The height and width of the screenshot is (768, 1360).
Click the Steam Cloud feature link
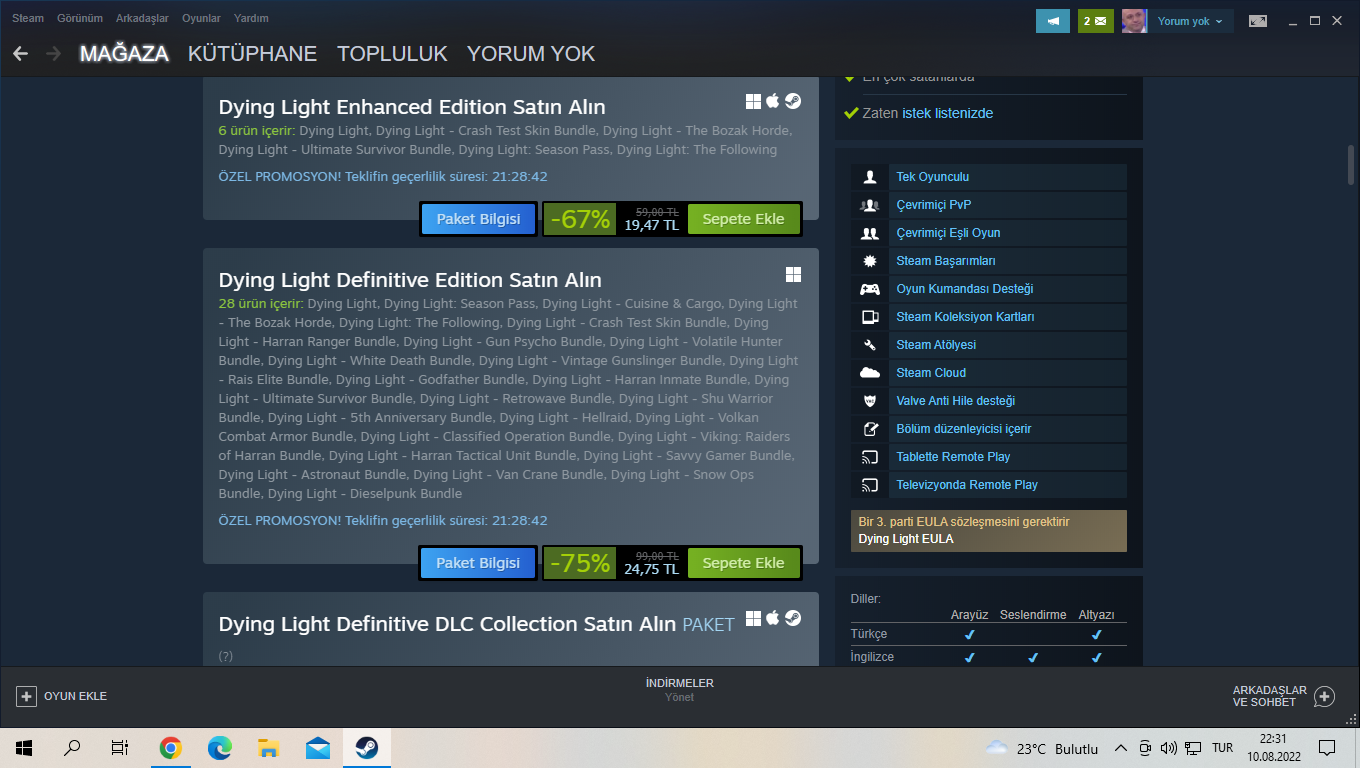coord(931,373)
